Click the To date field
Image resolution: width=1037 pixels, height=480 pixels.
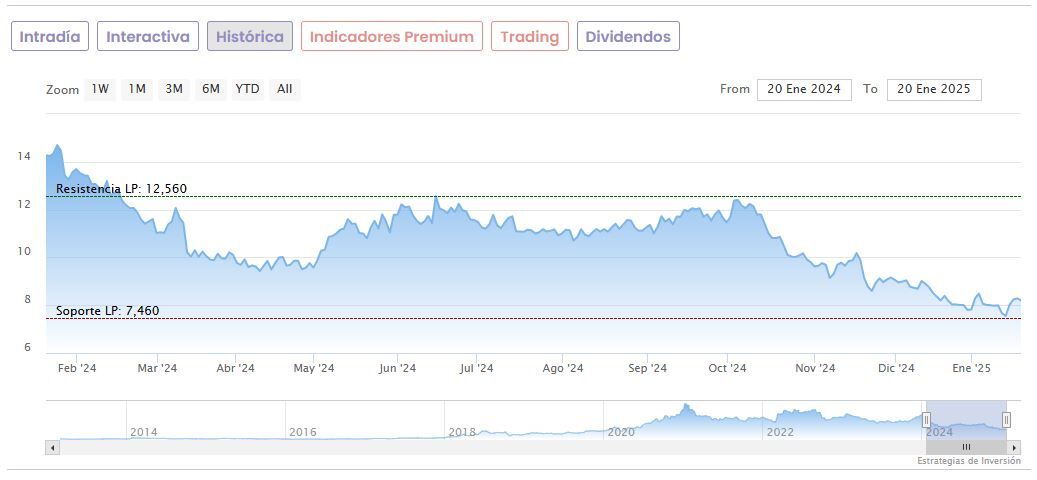[934, 89]
